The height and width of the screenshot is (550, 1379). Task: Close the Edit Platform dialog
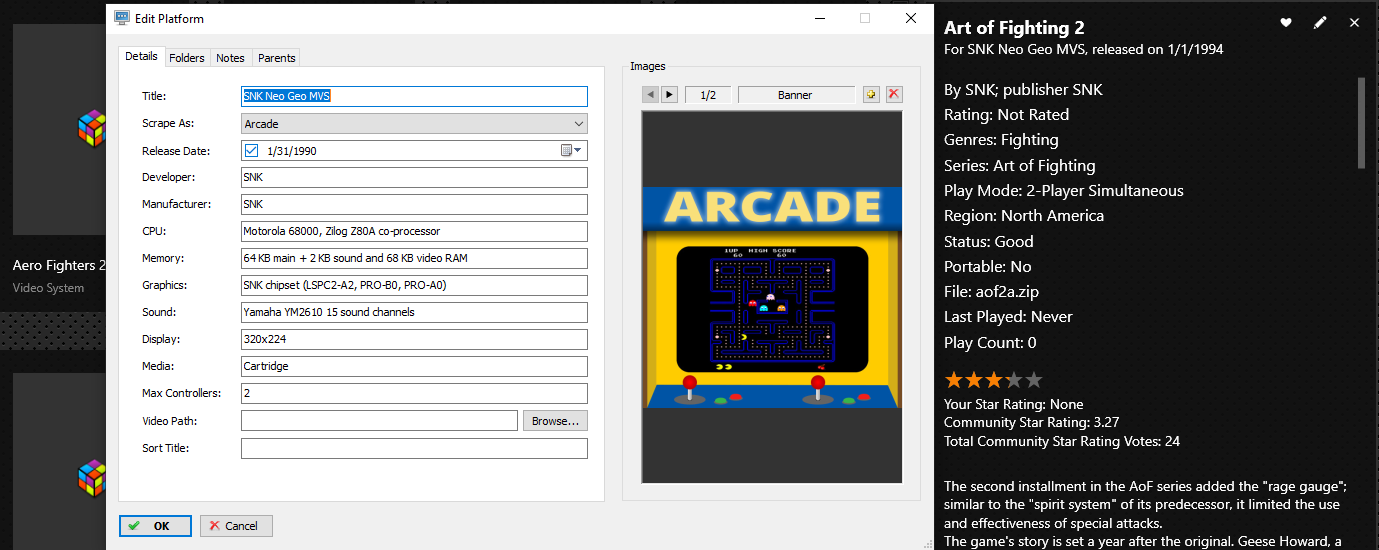click(x=911, y=18)
